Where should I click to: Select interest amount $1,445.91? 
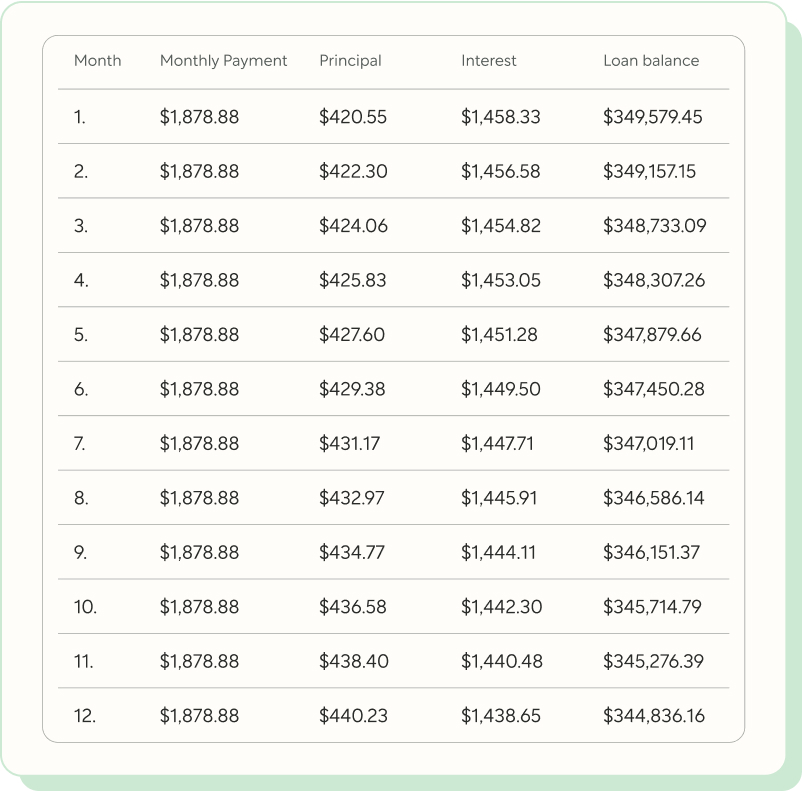[x=499, y=498]
